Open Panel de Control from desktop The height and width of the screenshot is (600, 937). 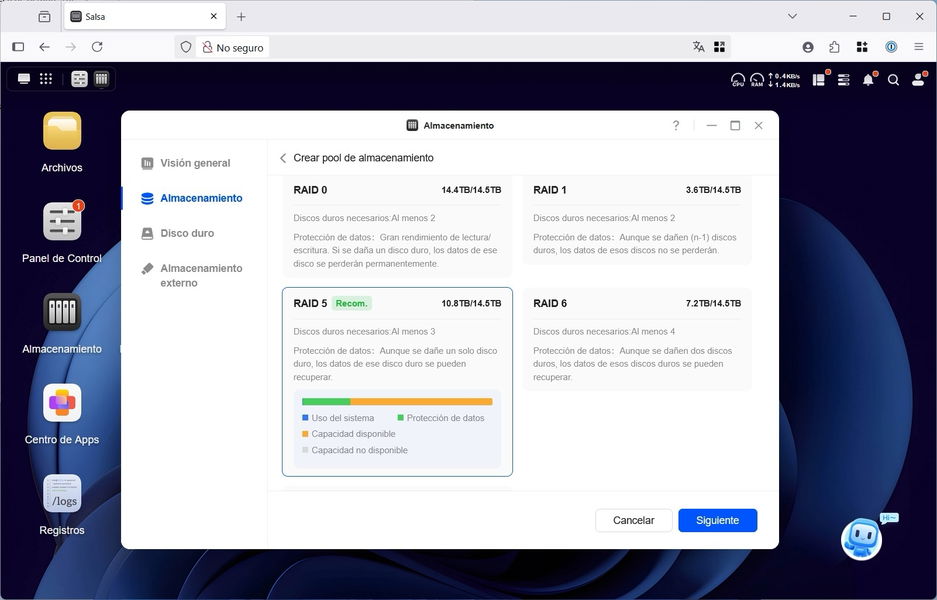pos(62,222)
